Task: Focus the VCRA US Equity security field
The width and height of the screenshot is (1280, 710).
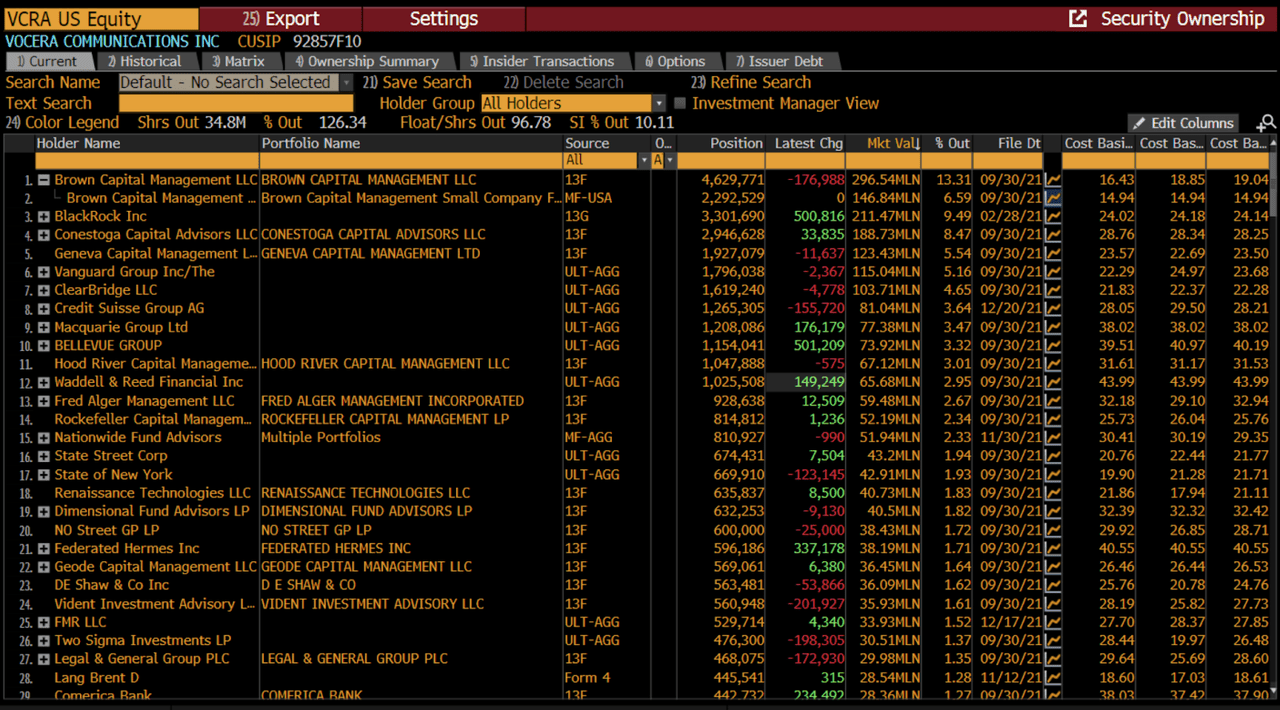Action: pyautogui.click(x=100, y=19)
